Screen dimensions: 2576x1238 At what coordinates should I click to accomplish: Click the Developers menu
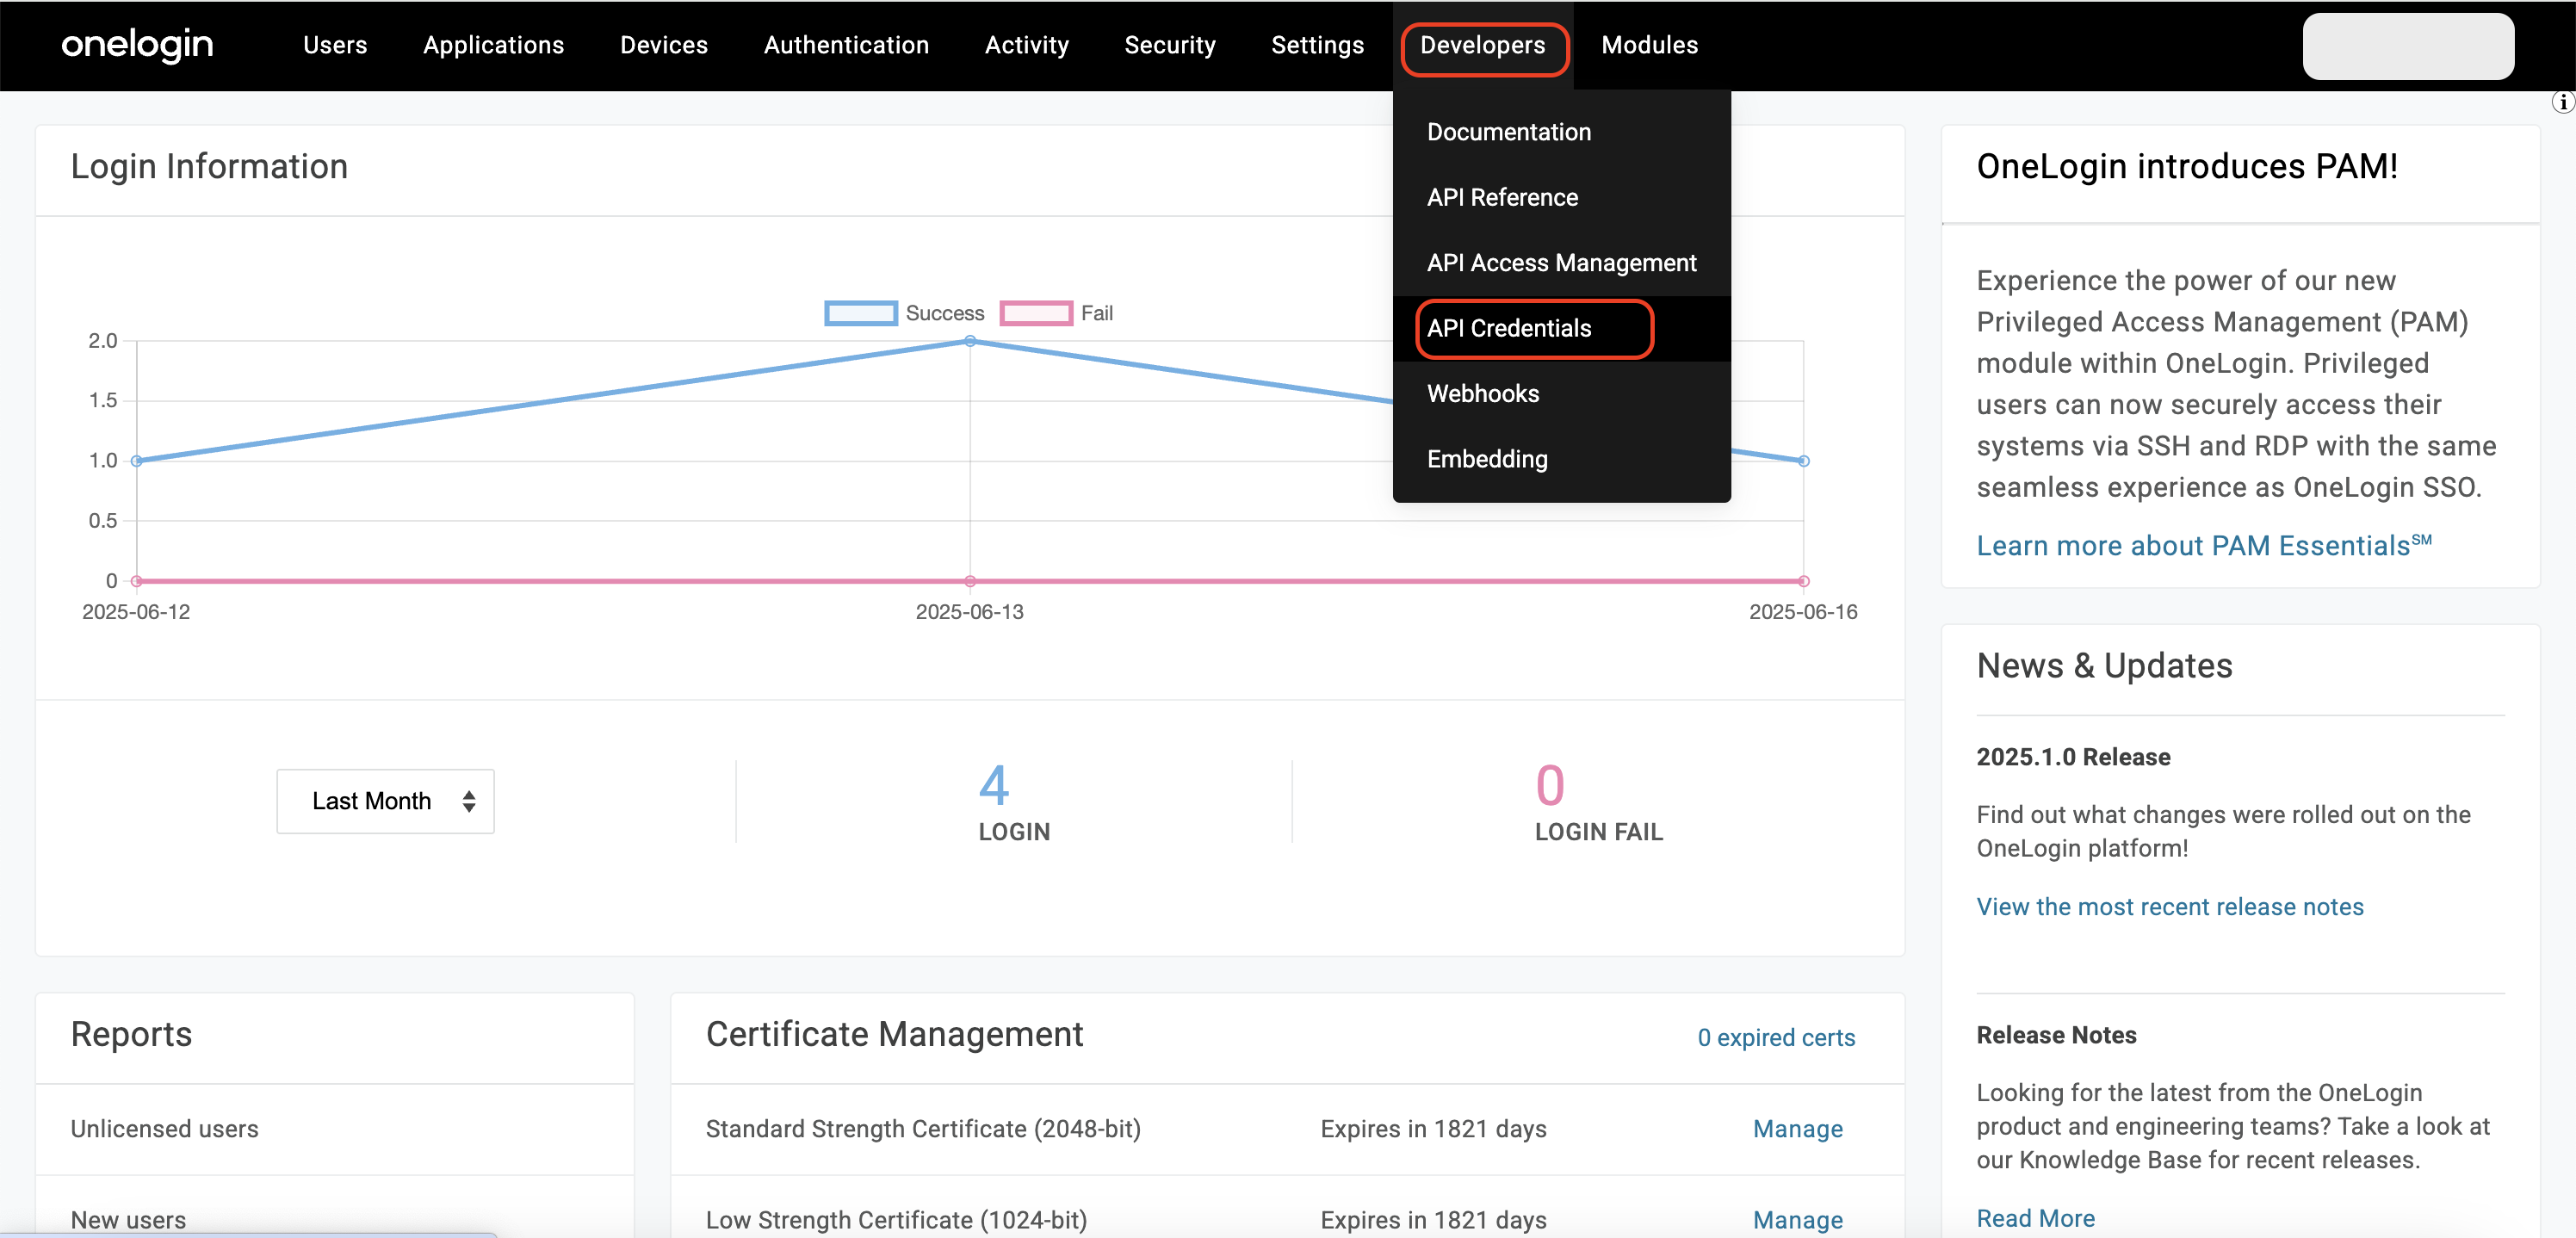(1483, 45)
